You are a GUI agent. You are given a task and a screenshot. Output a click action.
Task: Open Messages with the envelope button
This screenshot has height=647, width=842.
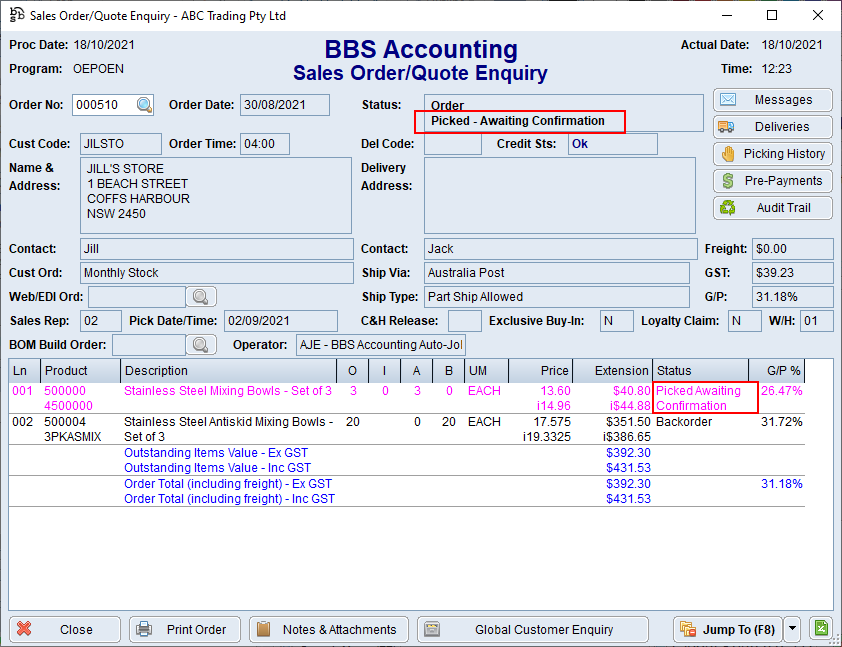773,100
